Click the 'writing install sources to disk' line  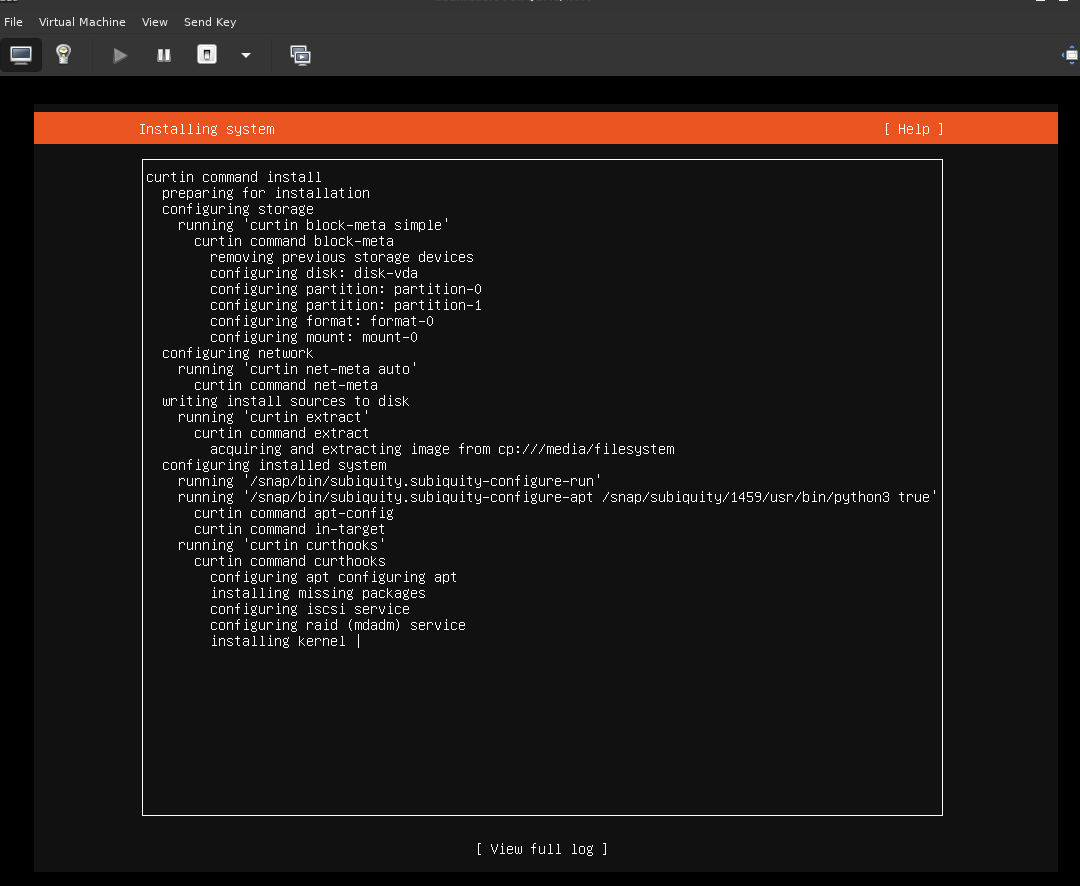click(x=285, y=401)
